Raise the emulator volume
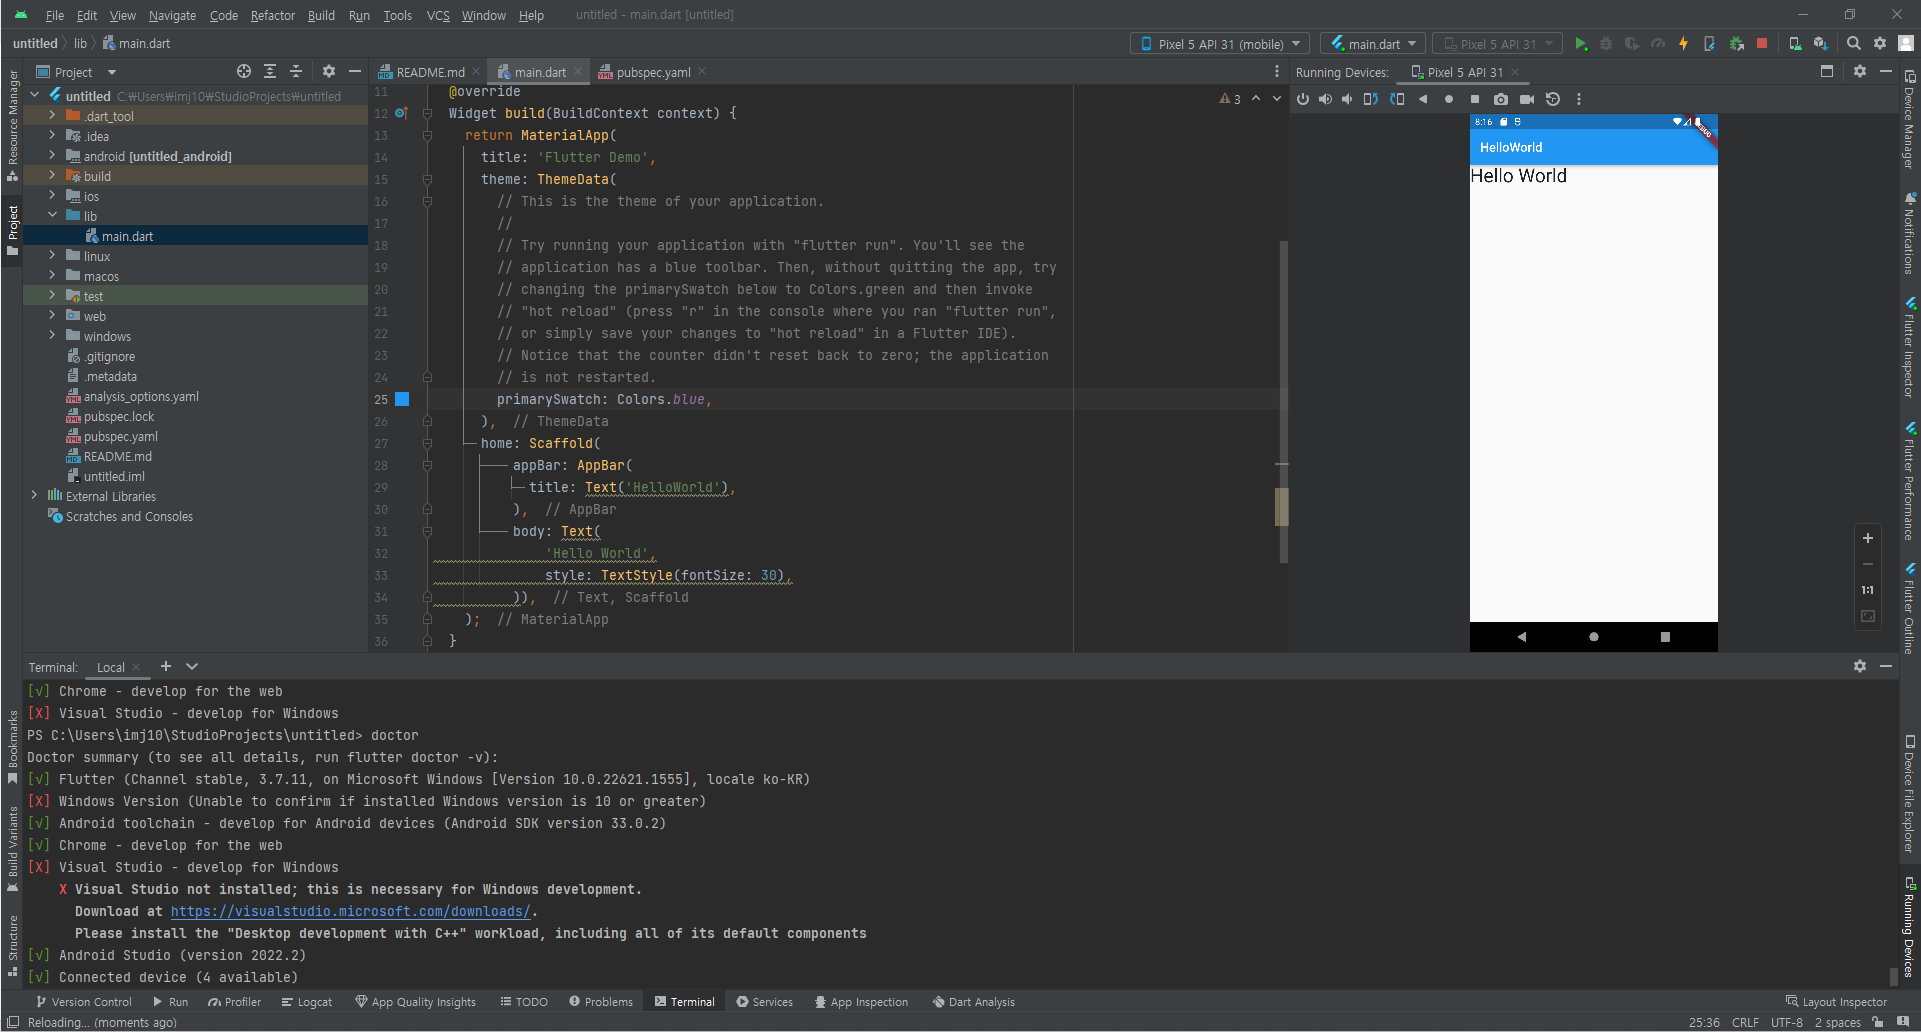 point(1325,99)
